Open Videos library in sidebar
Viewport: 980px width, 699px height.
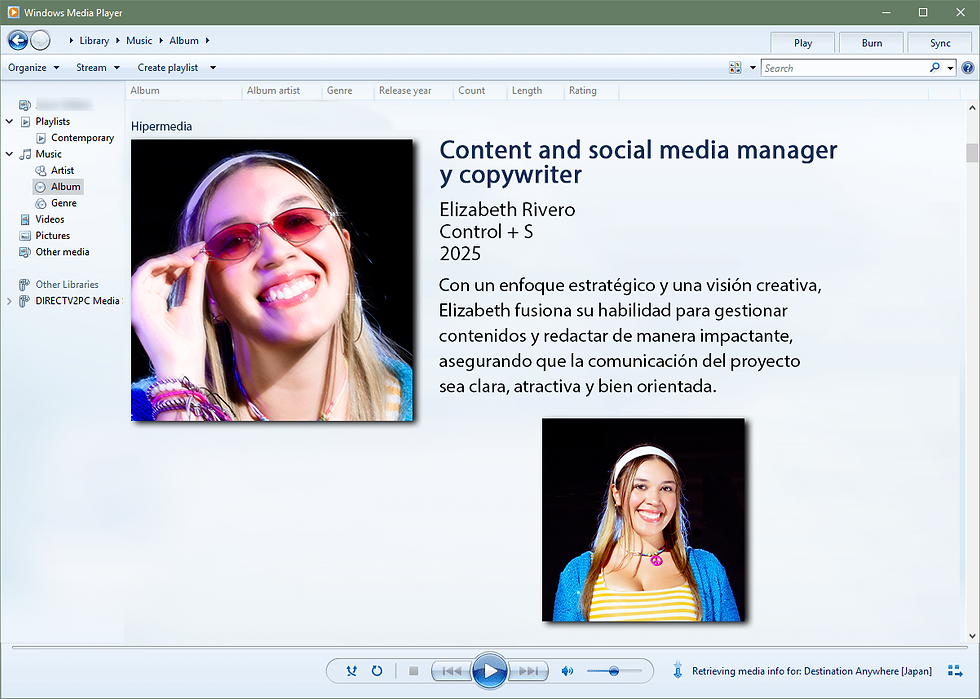tap(49, 219)
